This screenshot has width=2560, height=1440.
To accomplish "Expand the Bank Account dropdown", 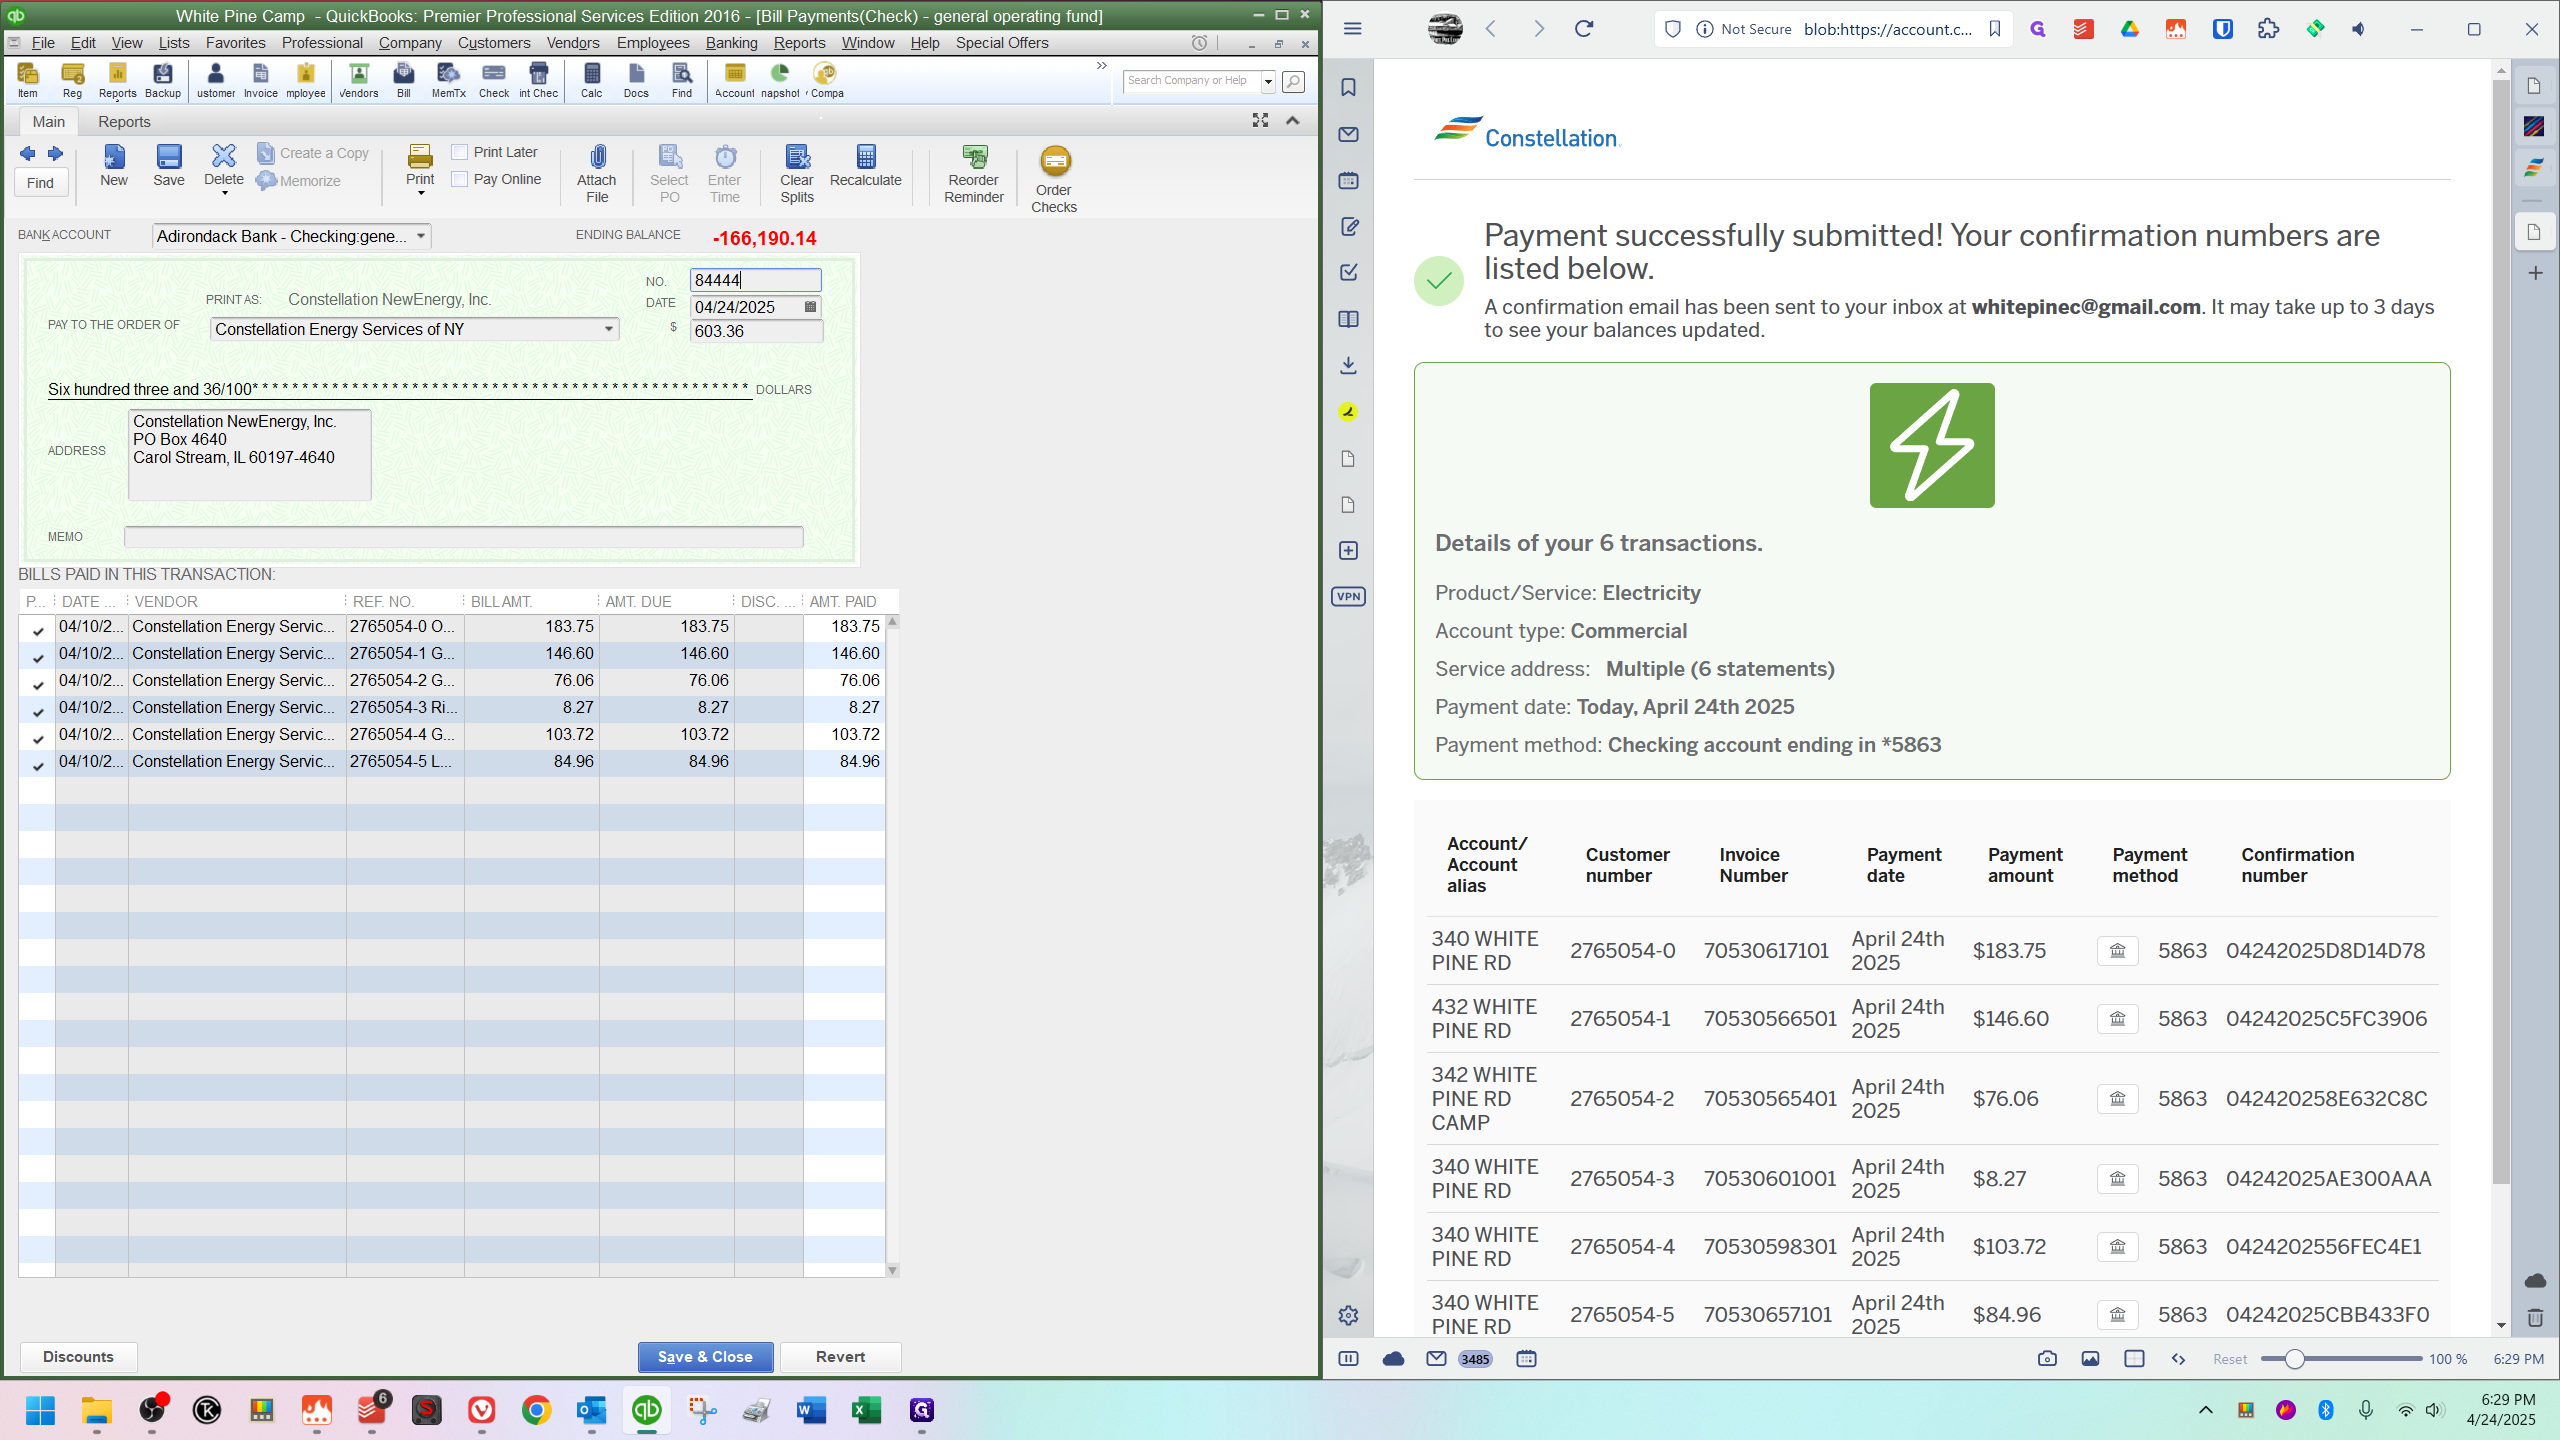I will (421, 236).
